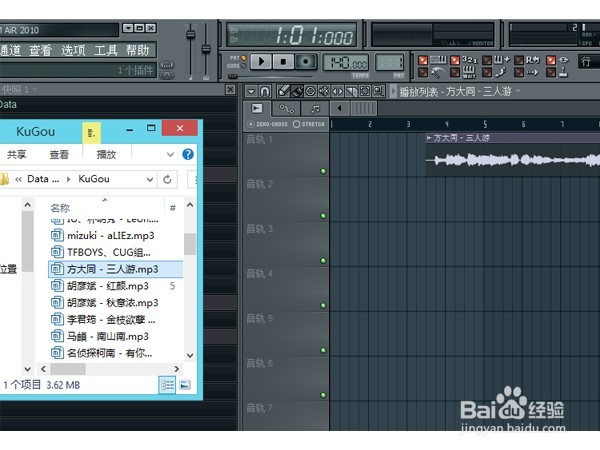The image size is (600, 450).
Task: Switch to pattern clips music note tab
Action: [x=316, y=109]
